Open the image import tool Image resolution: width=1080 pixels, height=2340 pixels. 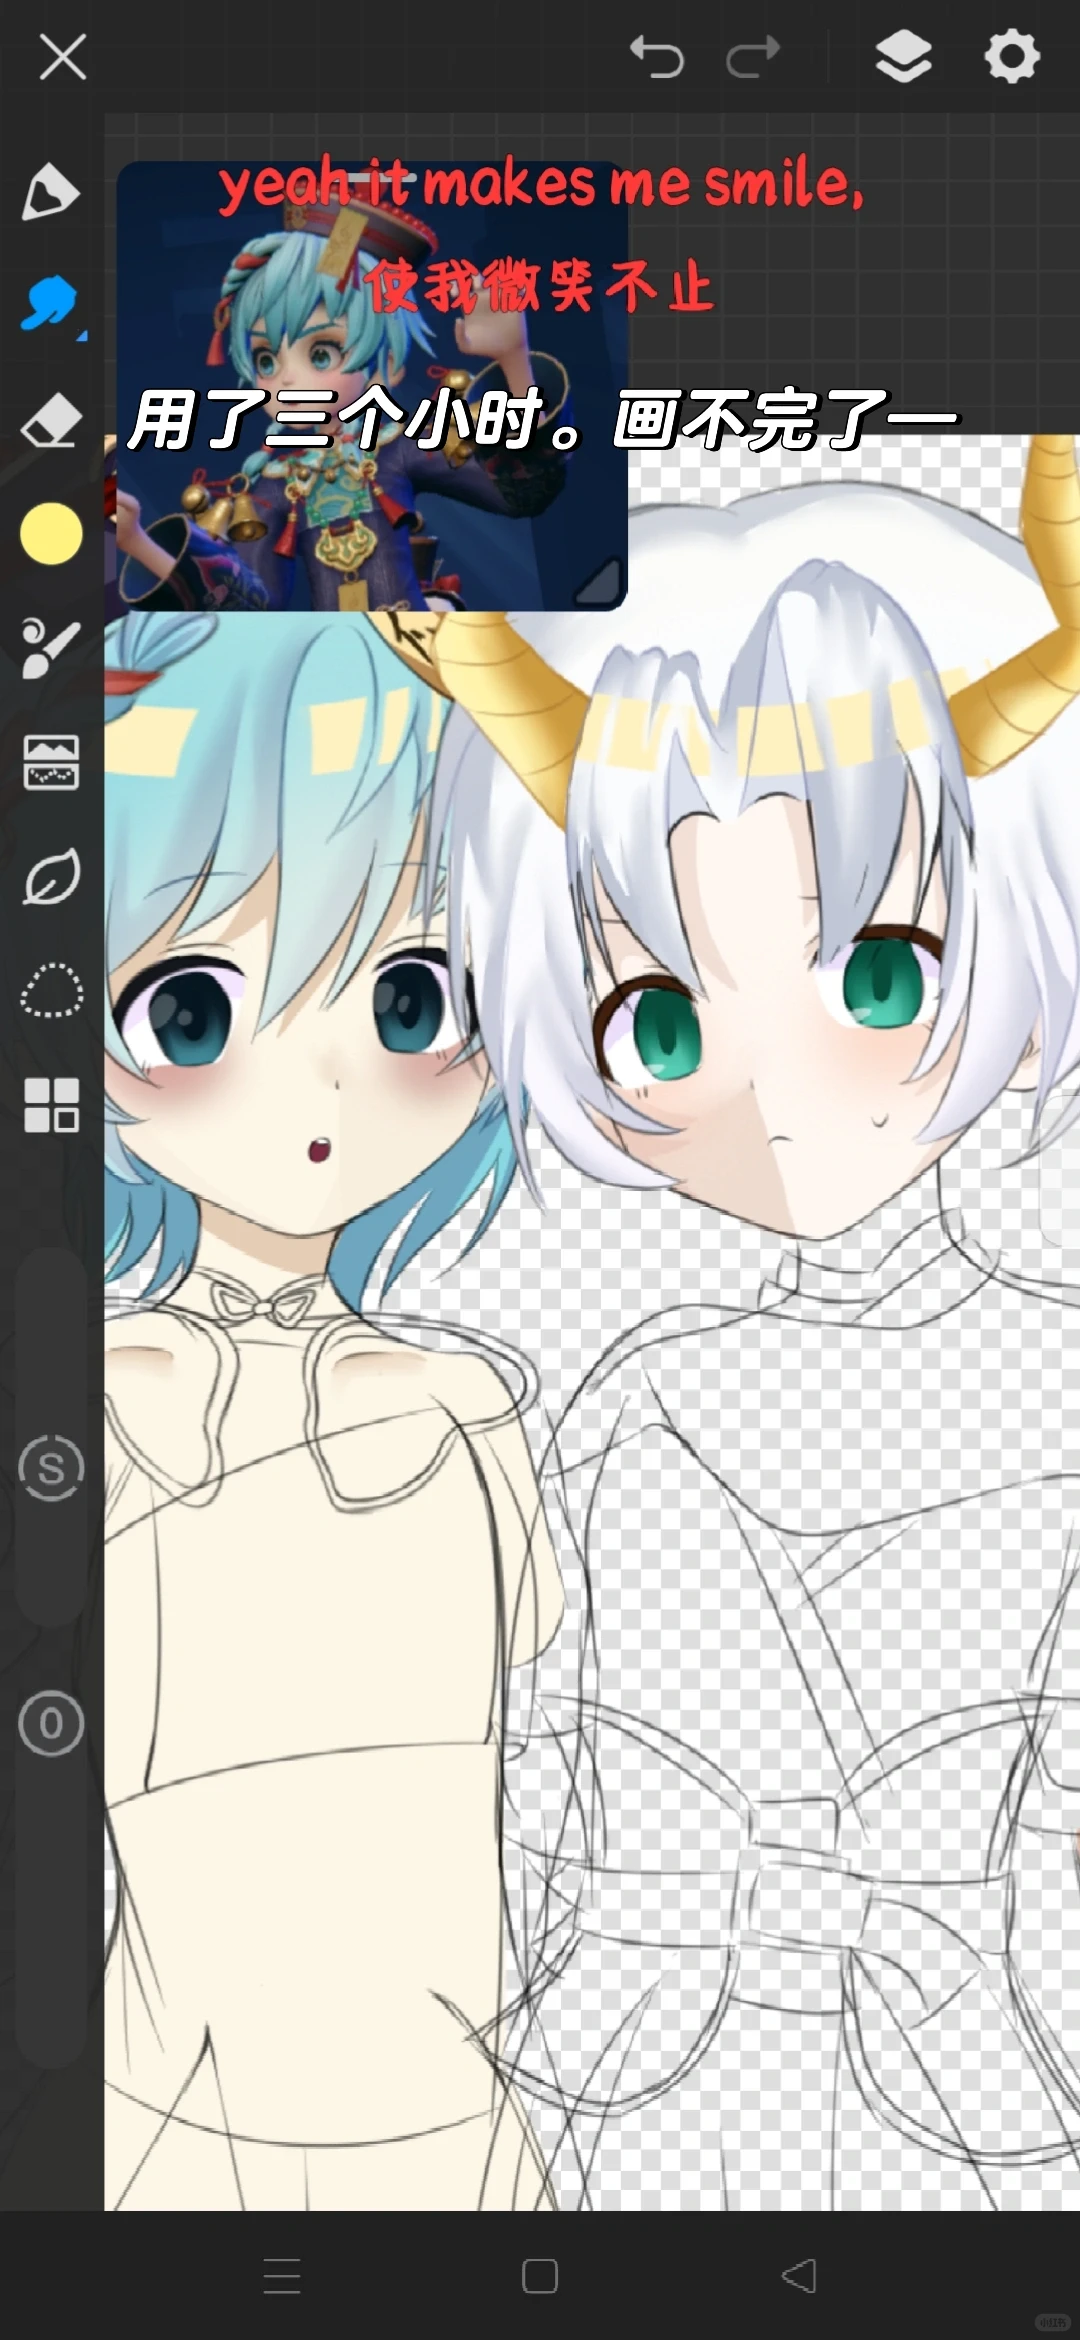[51, 762]
